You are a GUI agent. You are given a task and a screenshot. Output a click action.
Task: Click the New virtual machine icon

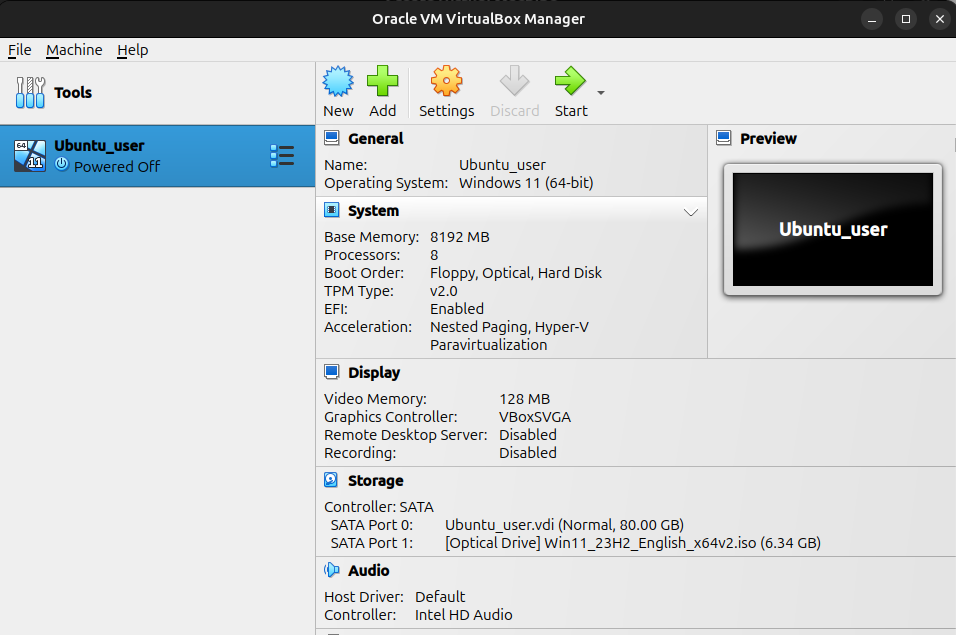(338, 81)
